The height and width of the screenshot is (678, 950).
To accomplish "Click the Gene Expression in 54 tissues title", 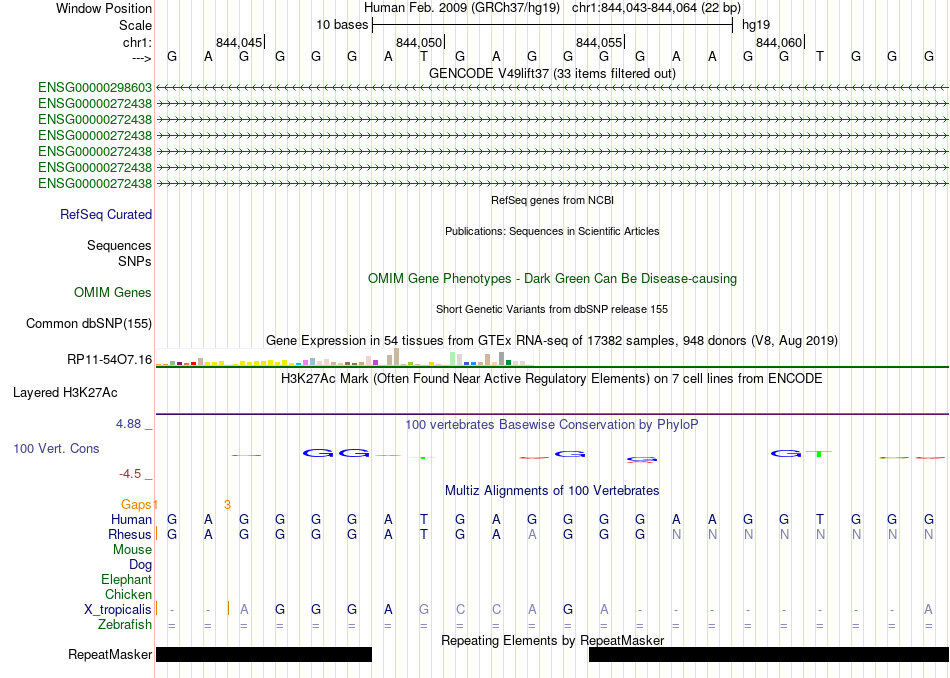I will tap(552, 341).
